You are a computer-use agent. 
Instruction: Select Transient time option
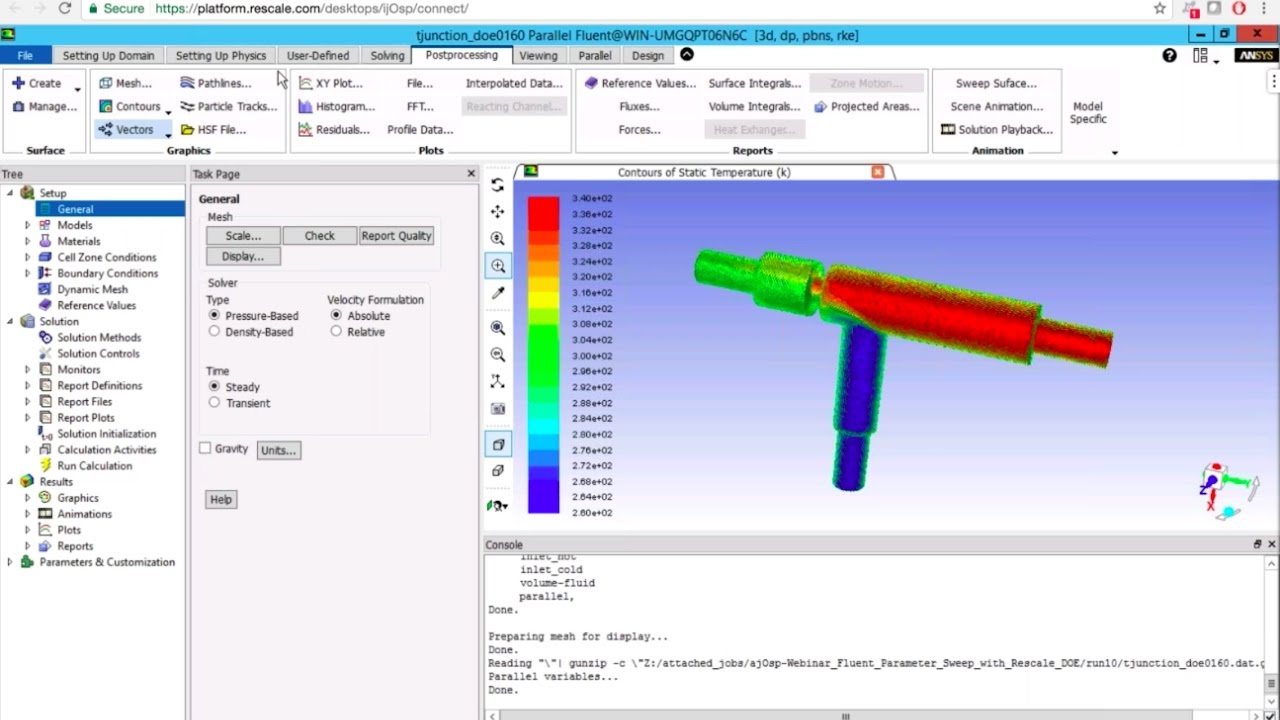(214, 402)
